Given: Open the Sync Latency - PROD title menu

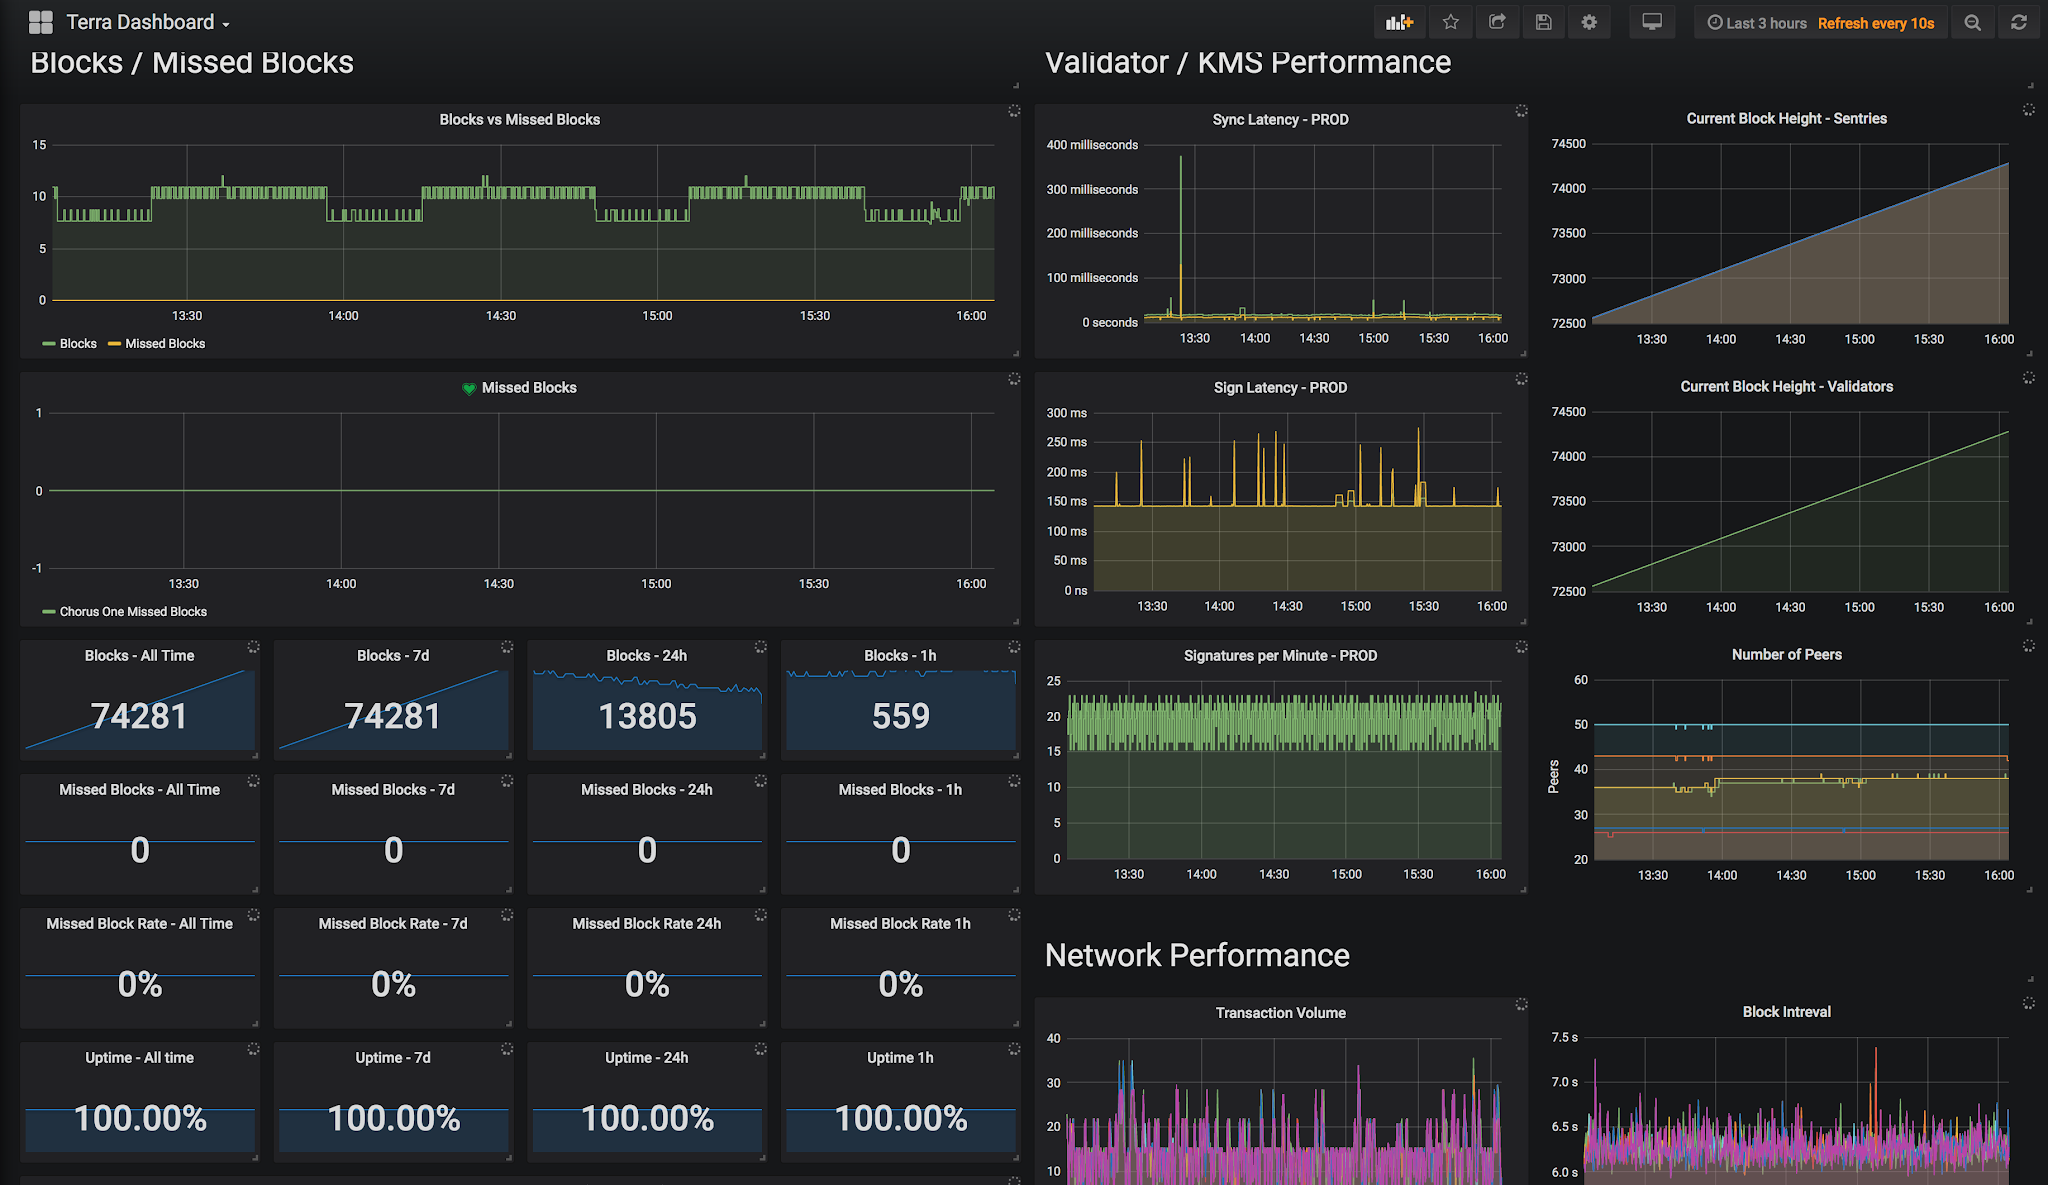Looking at the screenshot, I should click(1280, 119).
